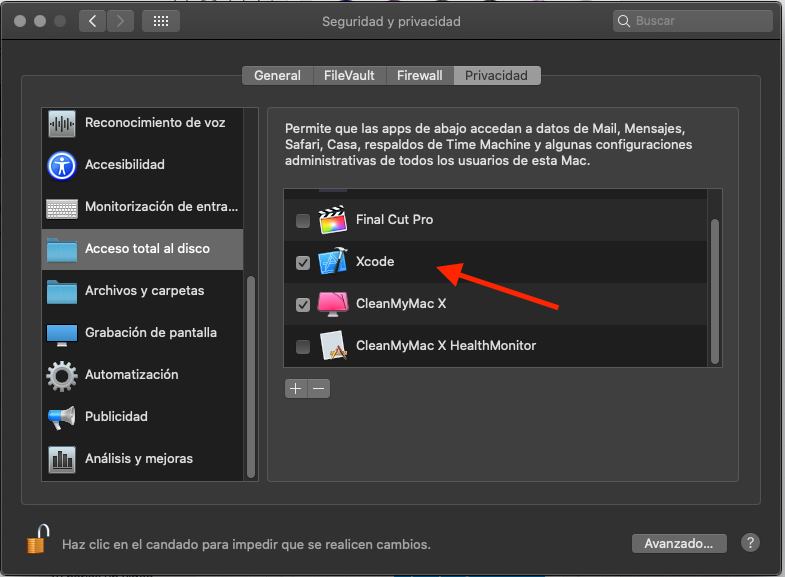Focus the Buscar search field

(x=692, y=21)
